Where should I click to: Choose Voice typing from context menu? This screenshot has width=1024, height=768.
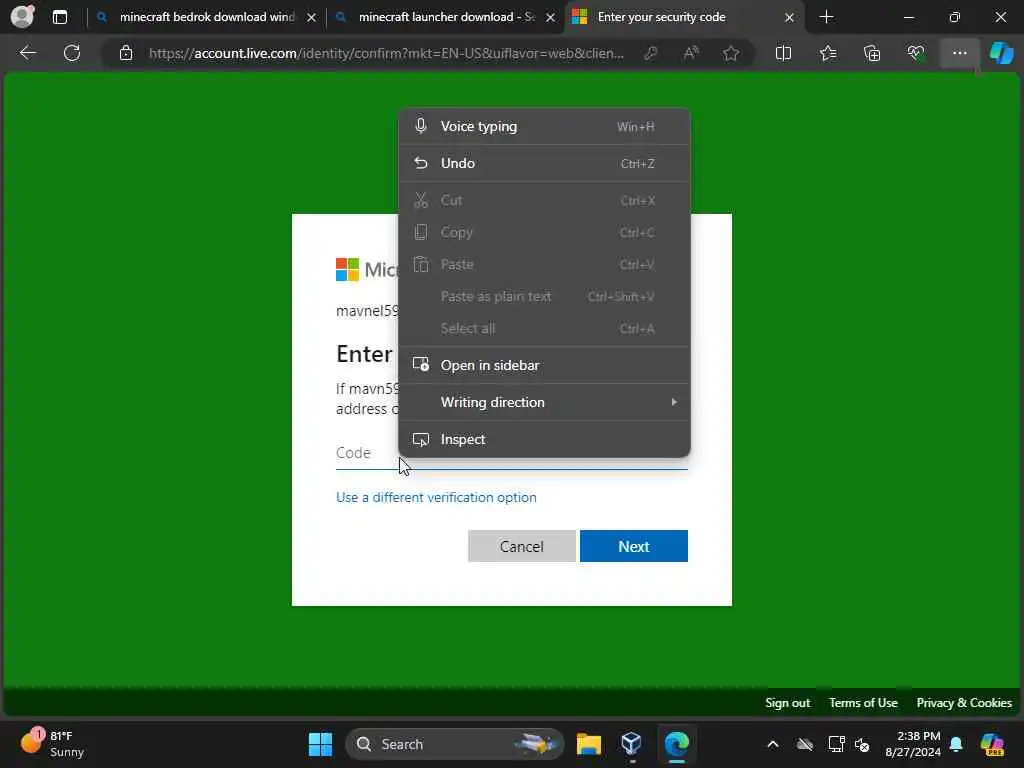(544, 127)
